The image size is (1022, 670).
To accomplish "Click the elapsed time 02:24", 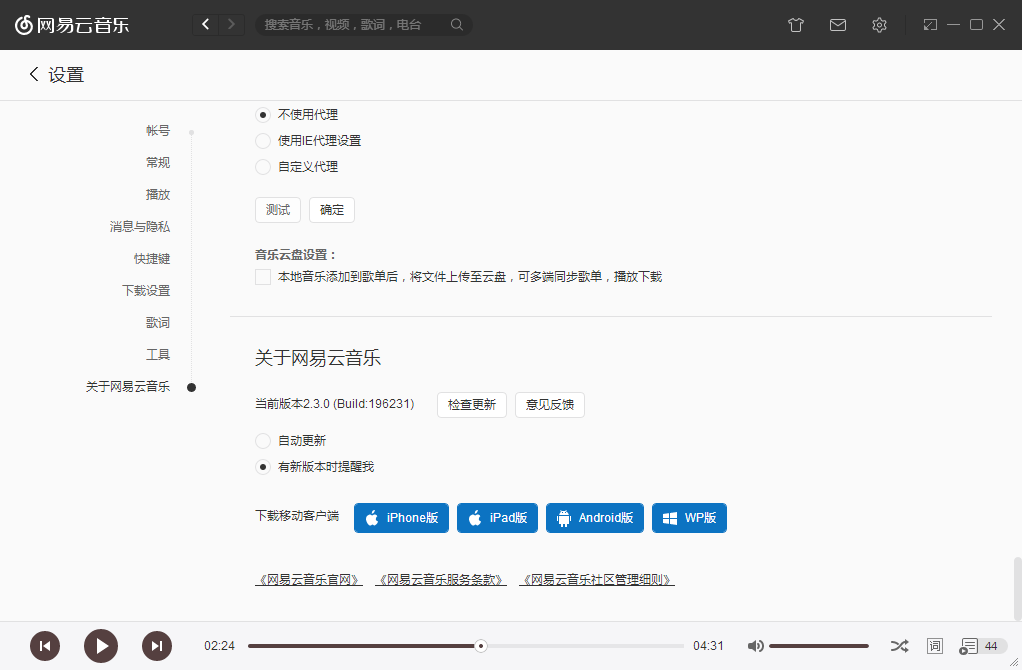I will pos(219,646).
